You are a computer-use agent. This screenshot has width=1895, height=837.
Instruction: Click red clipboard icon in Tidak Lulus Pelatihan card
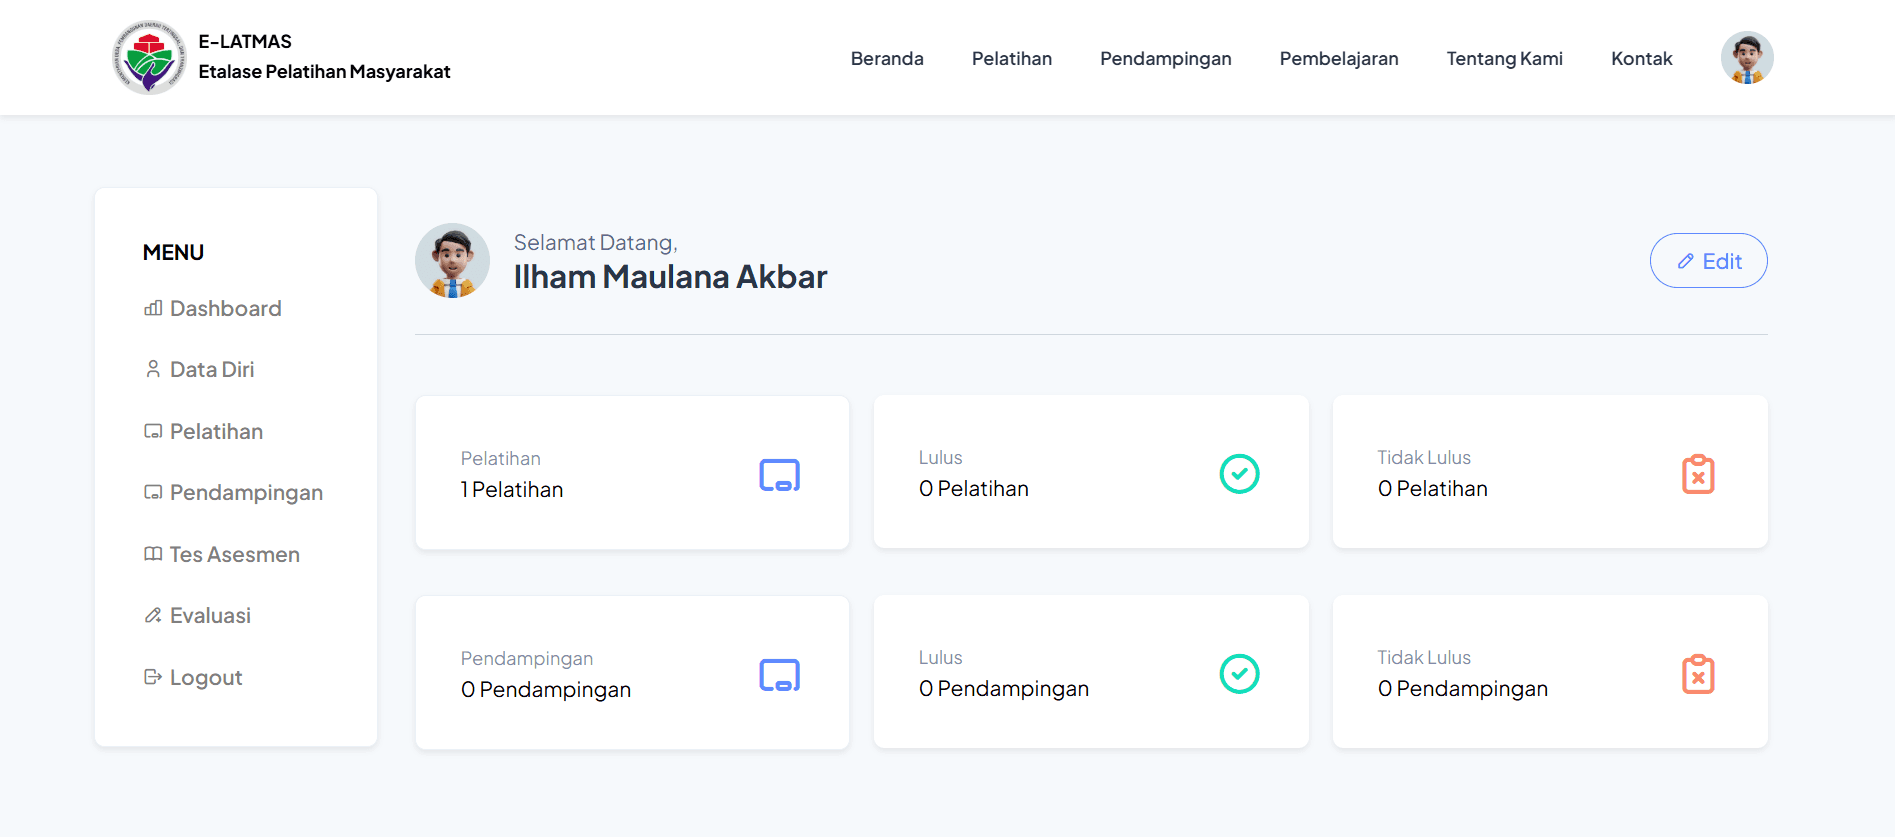1698,474
